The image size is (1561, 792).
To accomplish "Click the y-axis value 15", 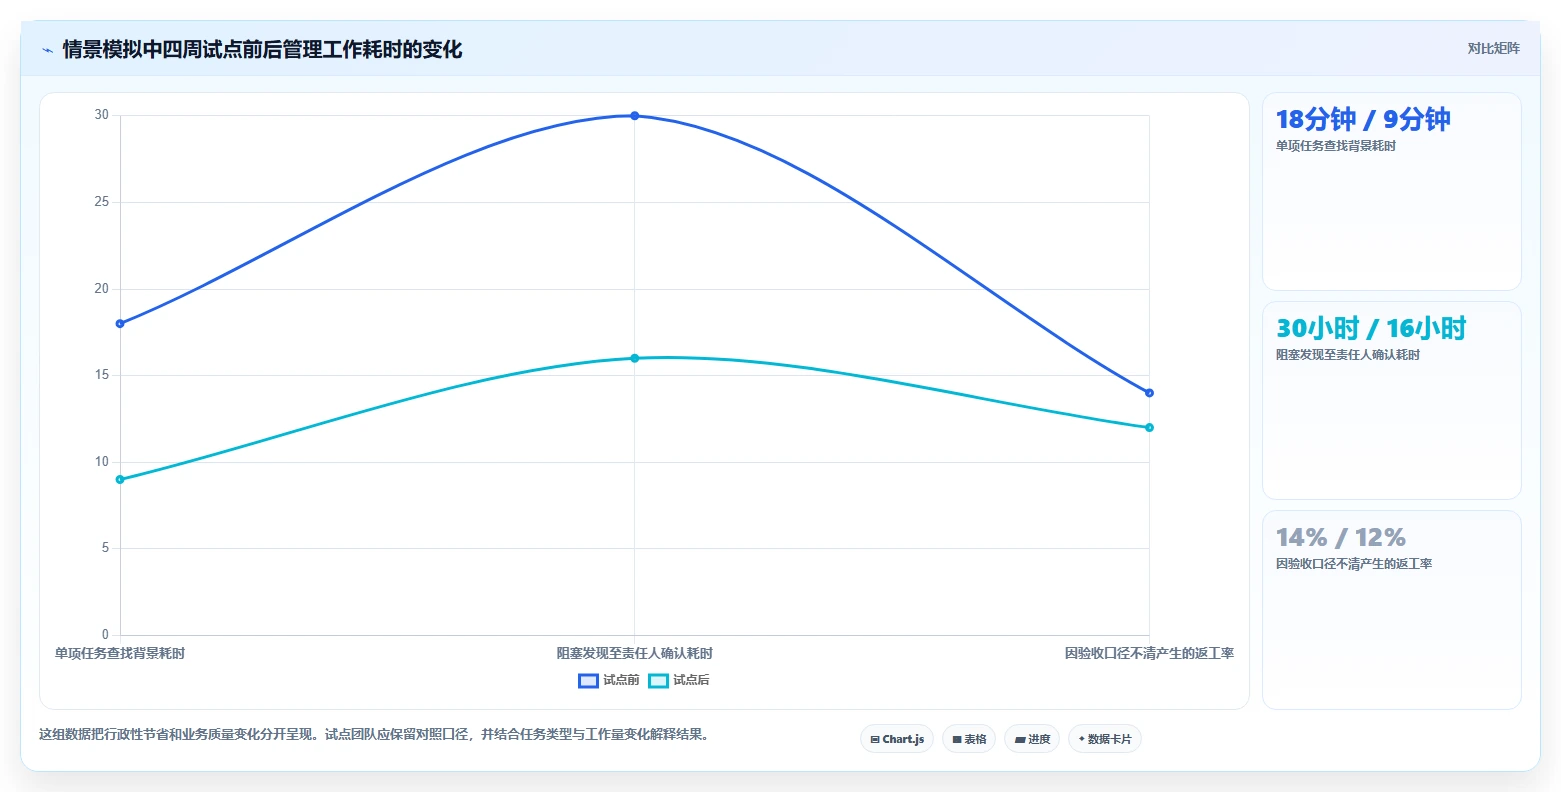I will coord(102,375).
